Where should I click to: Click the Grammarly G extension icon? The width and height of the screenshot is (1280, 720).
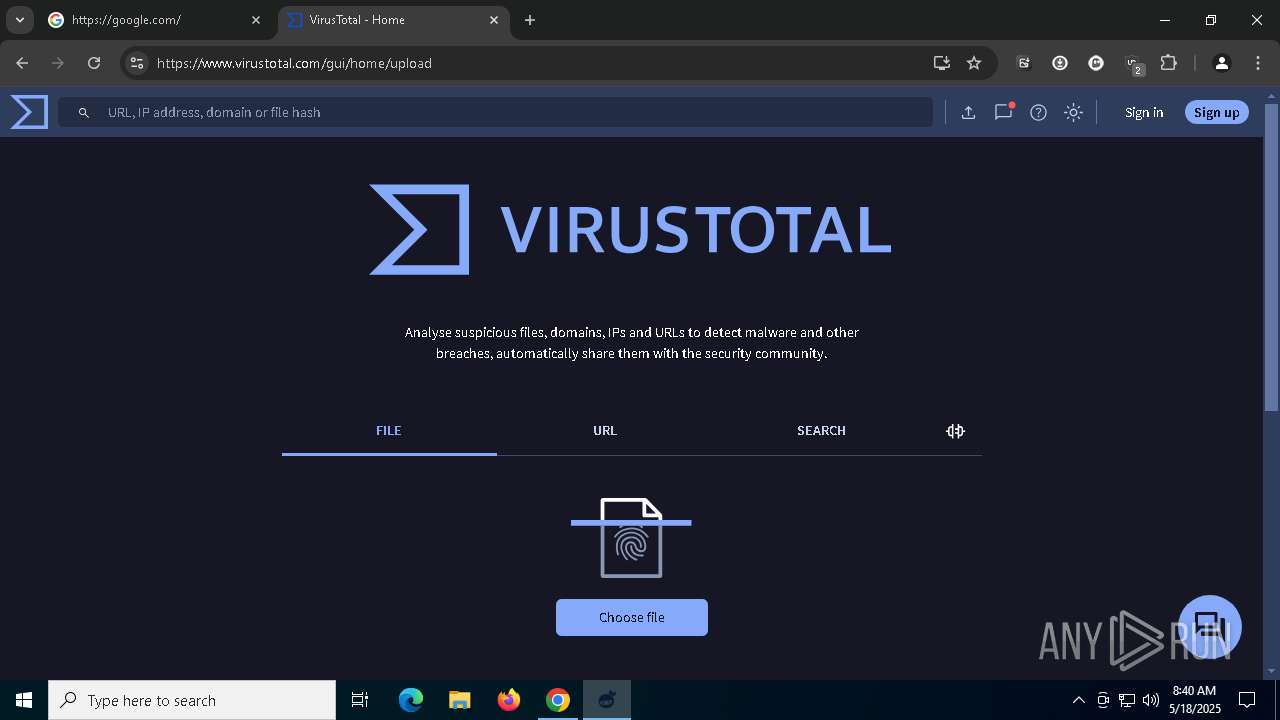point(1096,63)
